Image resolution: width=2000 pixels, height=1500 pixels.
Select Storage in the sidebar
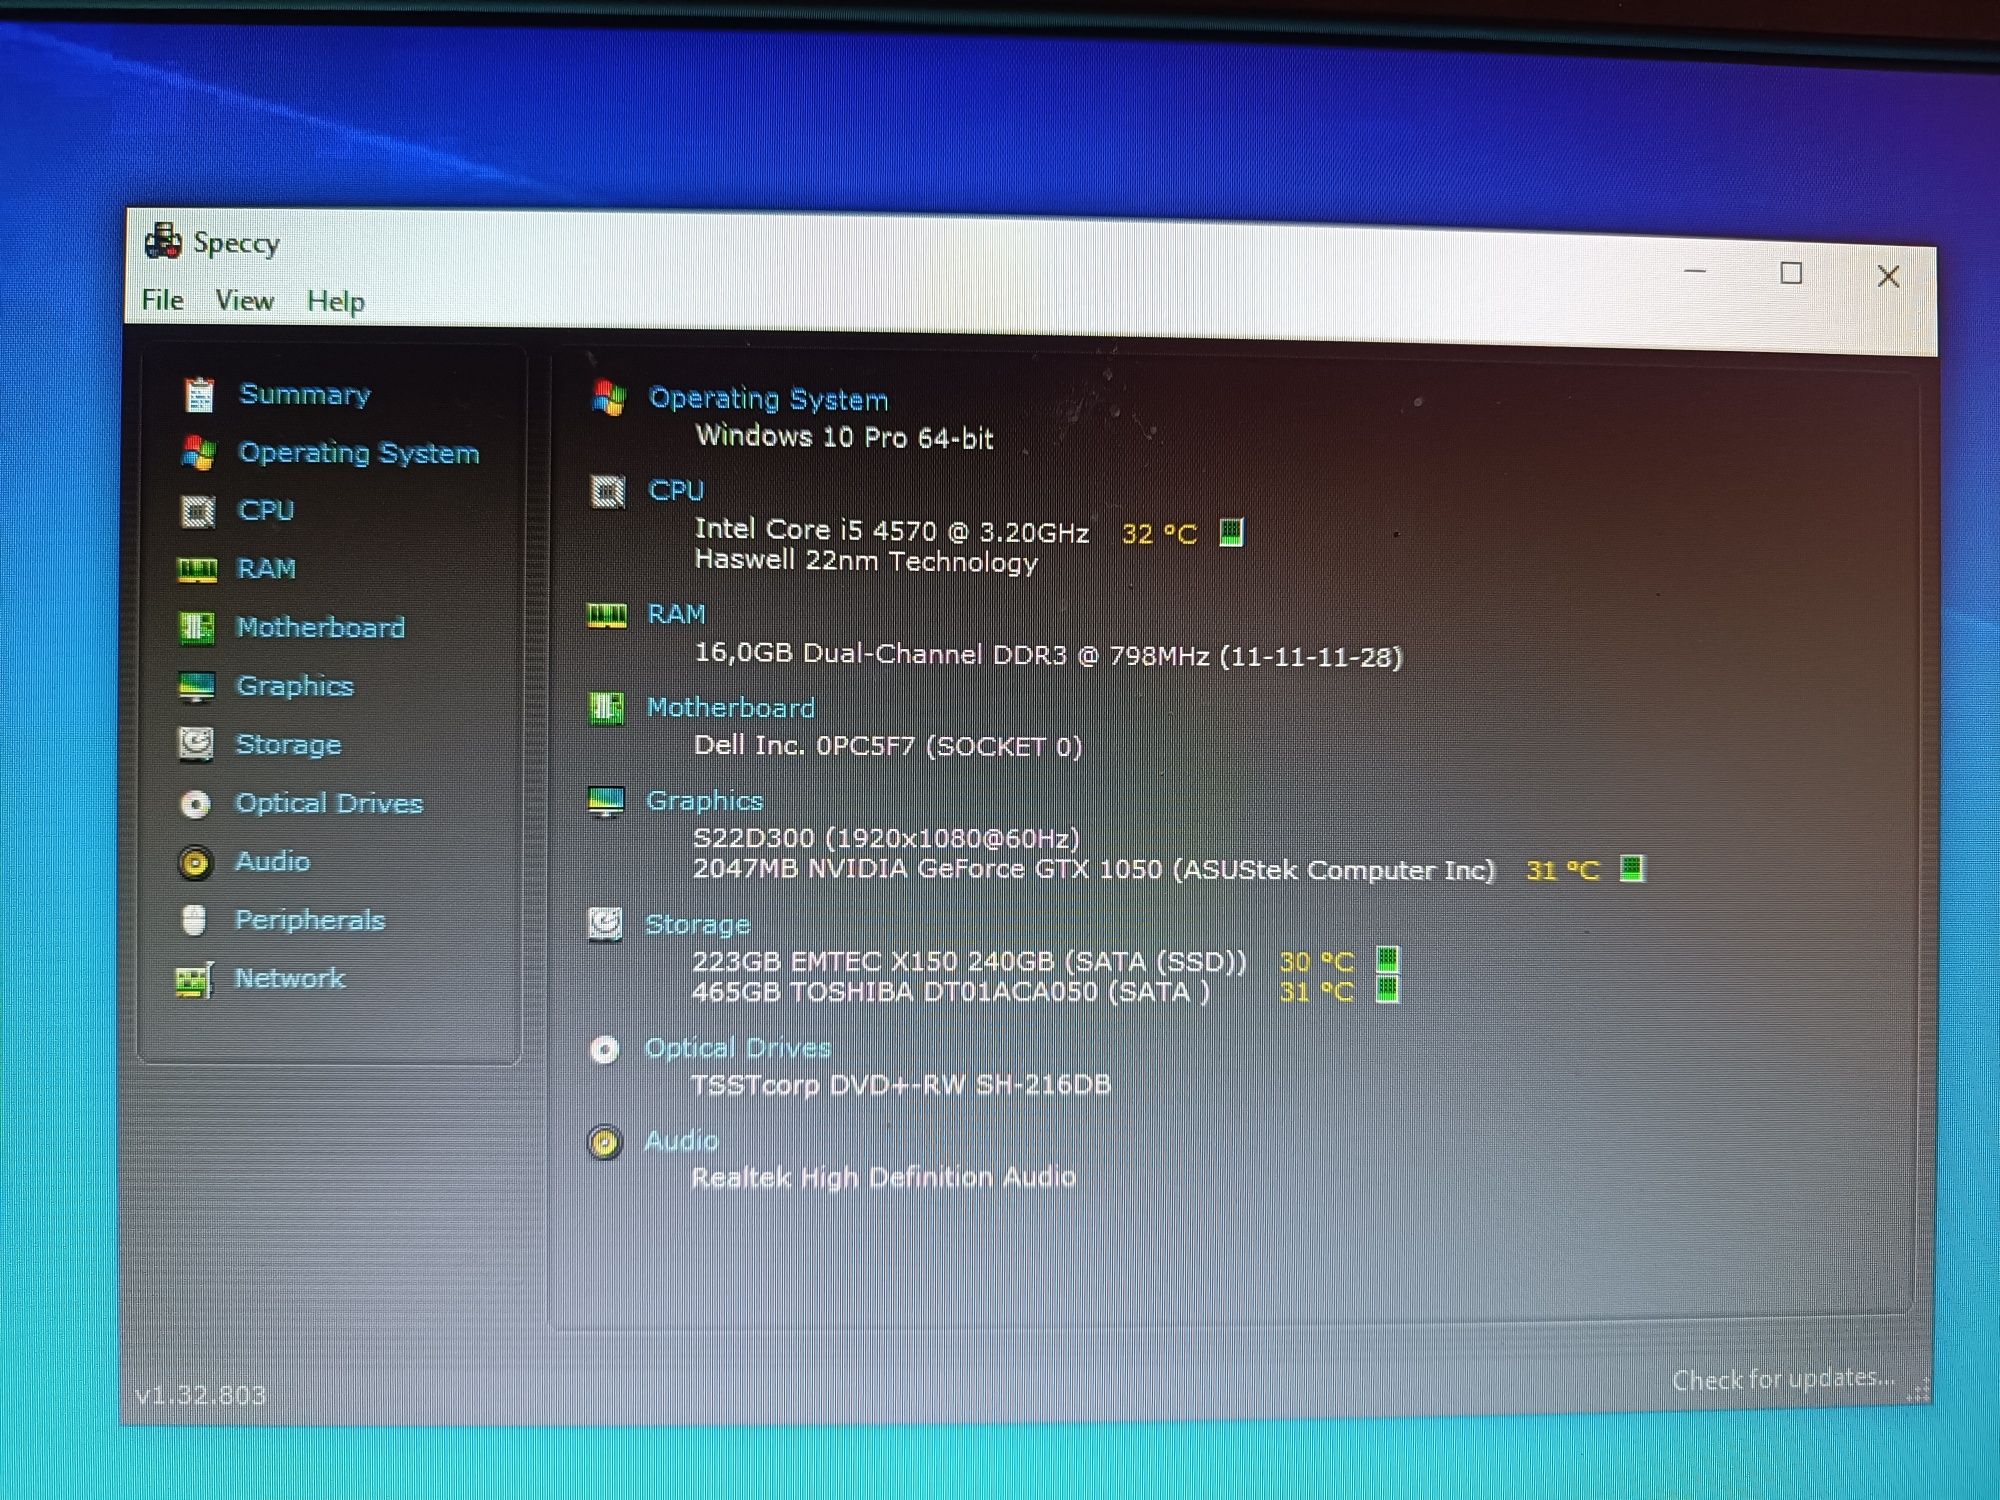point(288,744)
